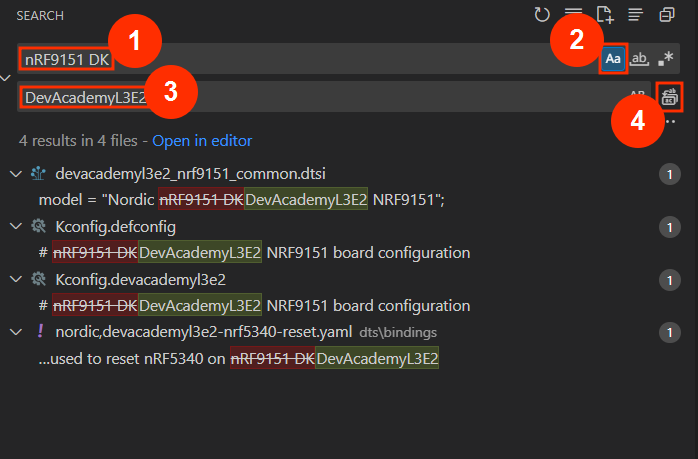Switch results to view as tree
Viewport: 698px width, 459px height.
click(x=636, y=15)
